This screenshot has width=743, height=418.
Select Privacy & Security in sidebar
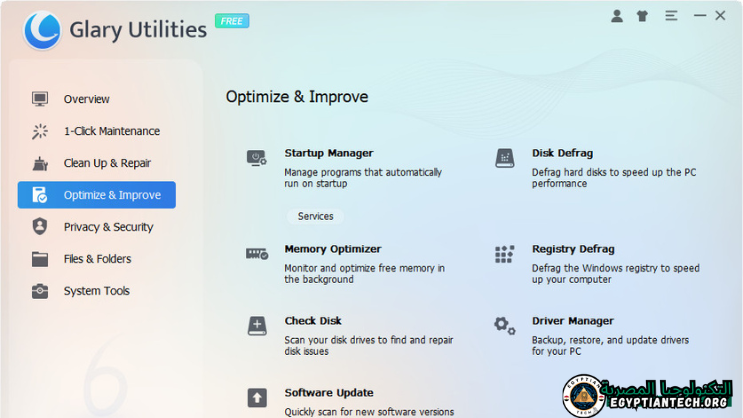tap(108, 227)
